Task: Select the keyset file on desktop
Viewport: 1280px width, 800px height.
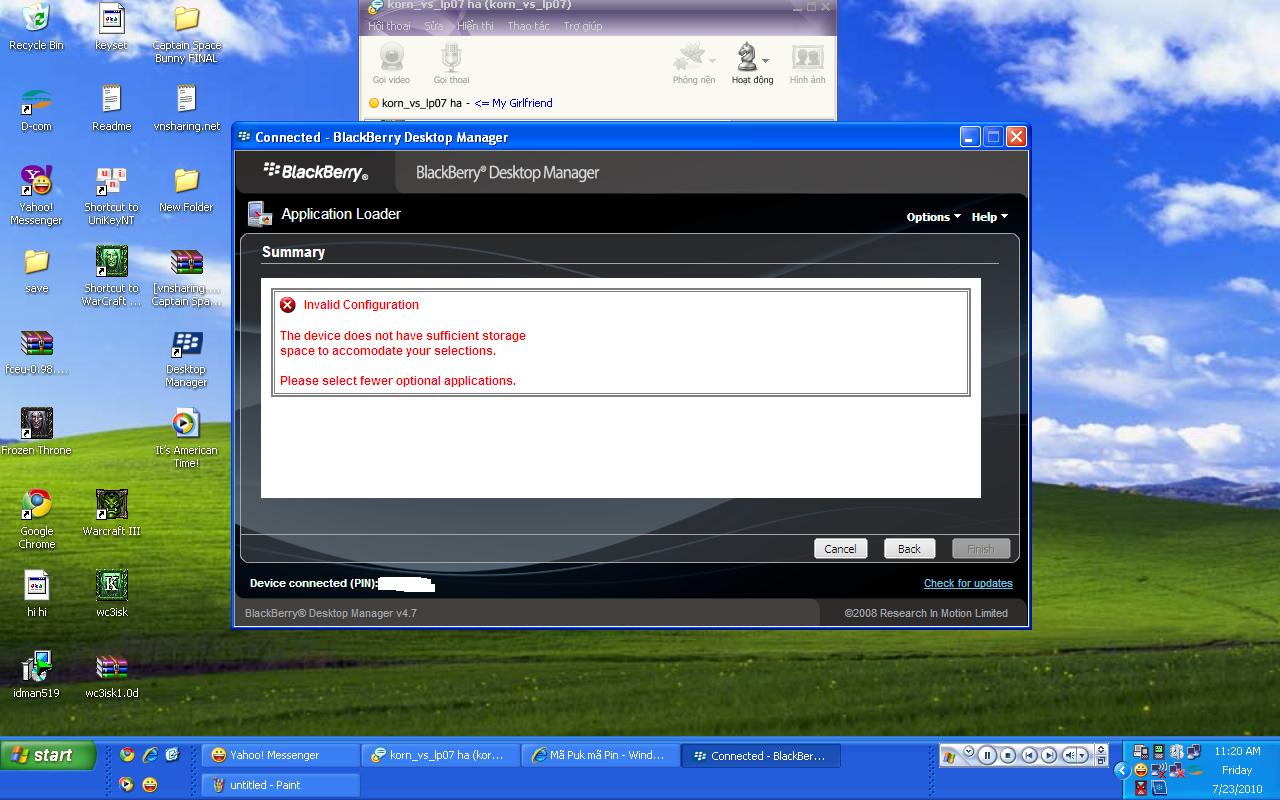Action: [x=111, y=27]
